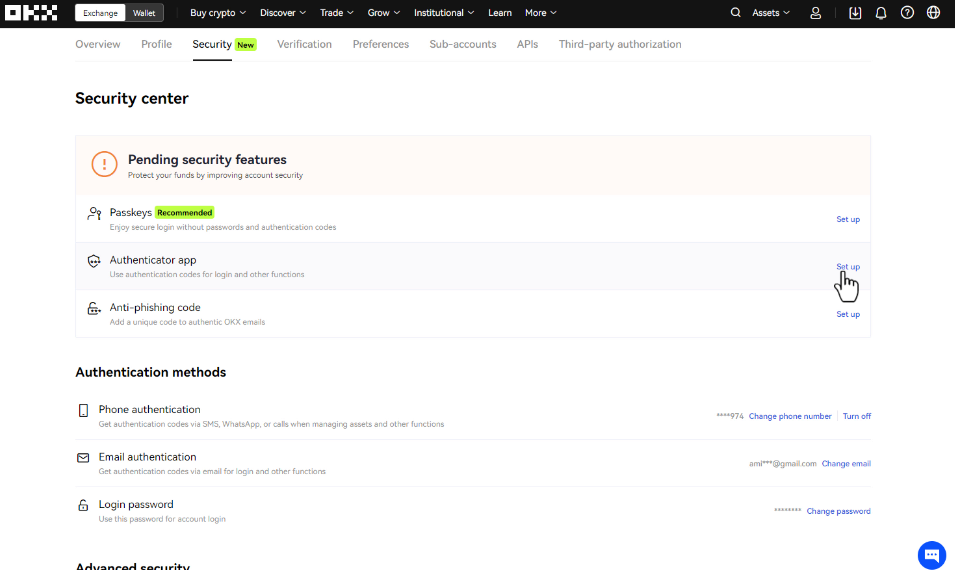Screen dimensions: 955x570
Task: Click the download app icon
Action: (x=855, y=13)
